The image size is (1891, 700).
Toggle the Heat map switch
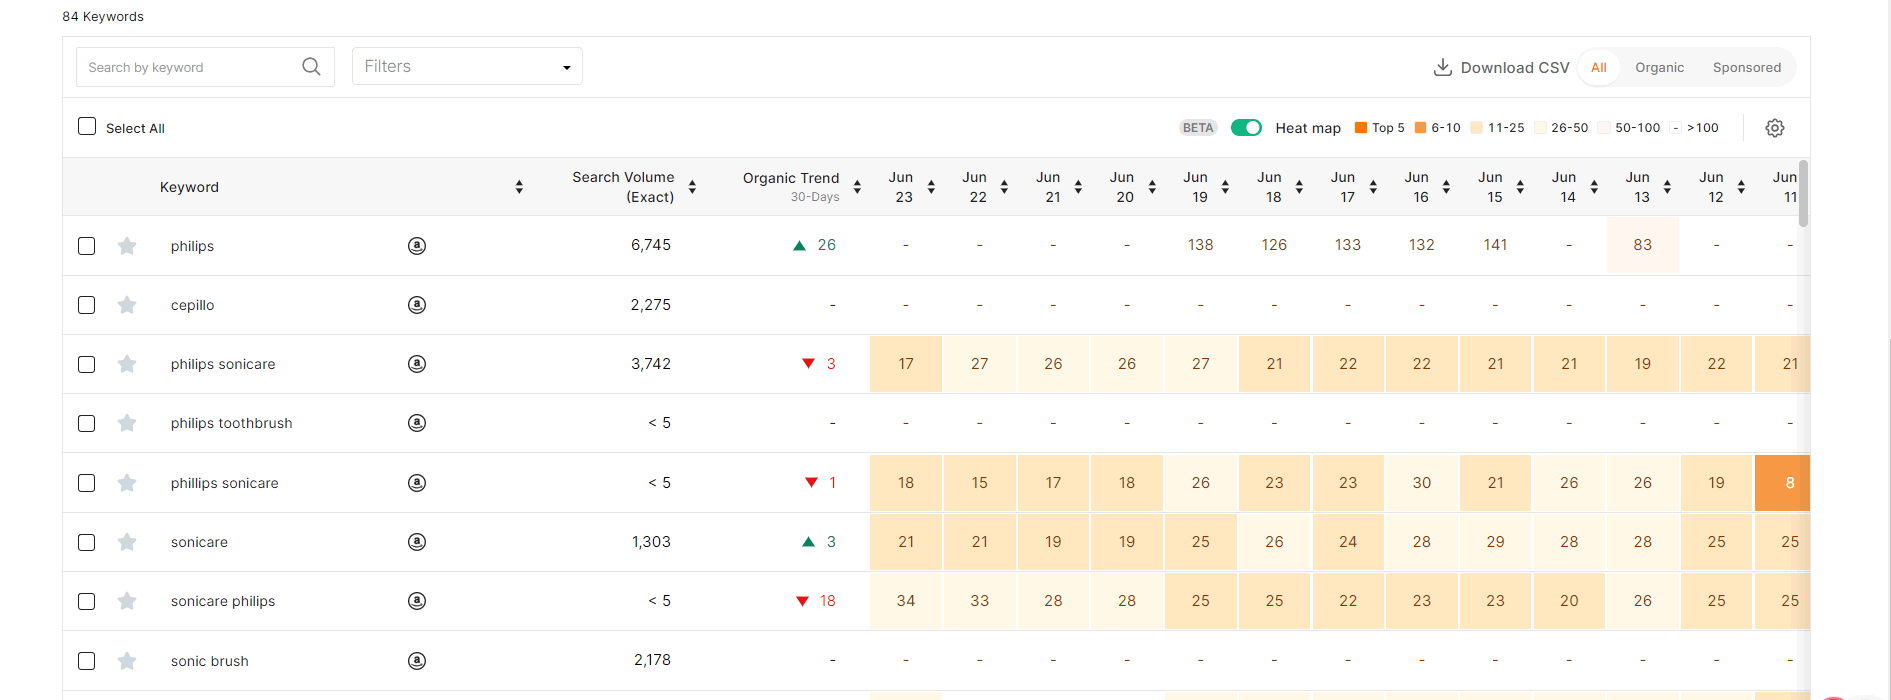coord(1246,127)
